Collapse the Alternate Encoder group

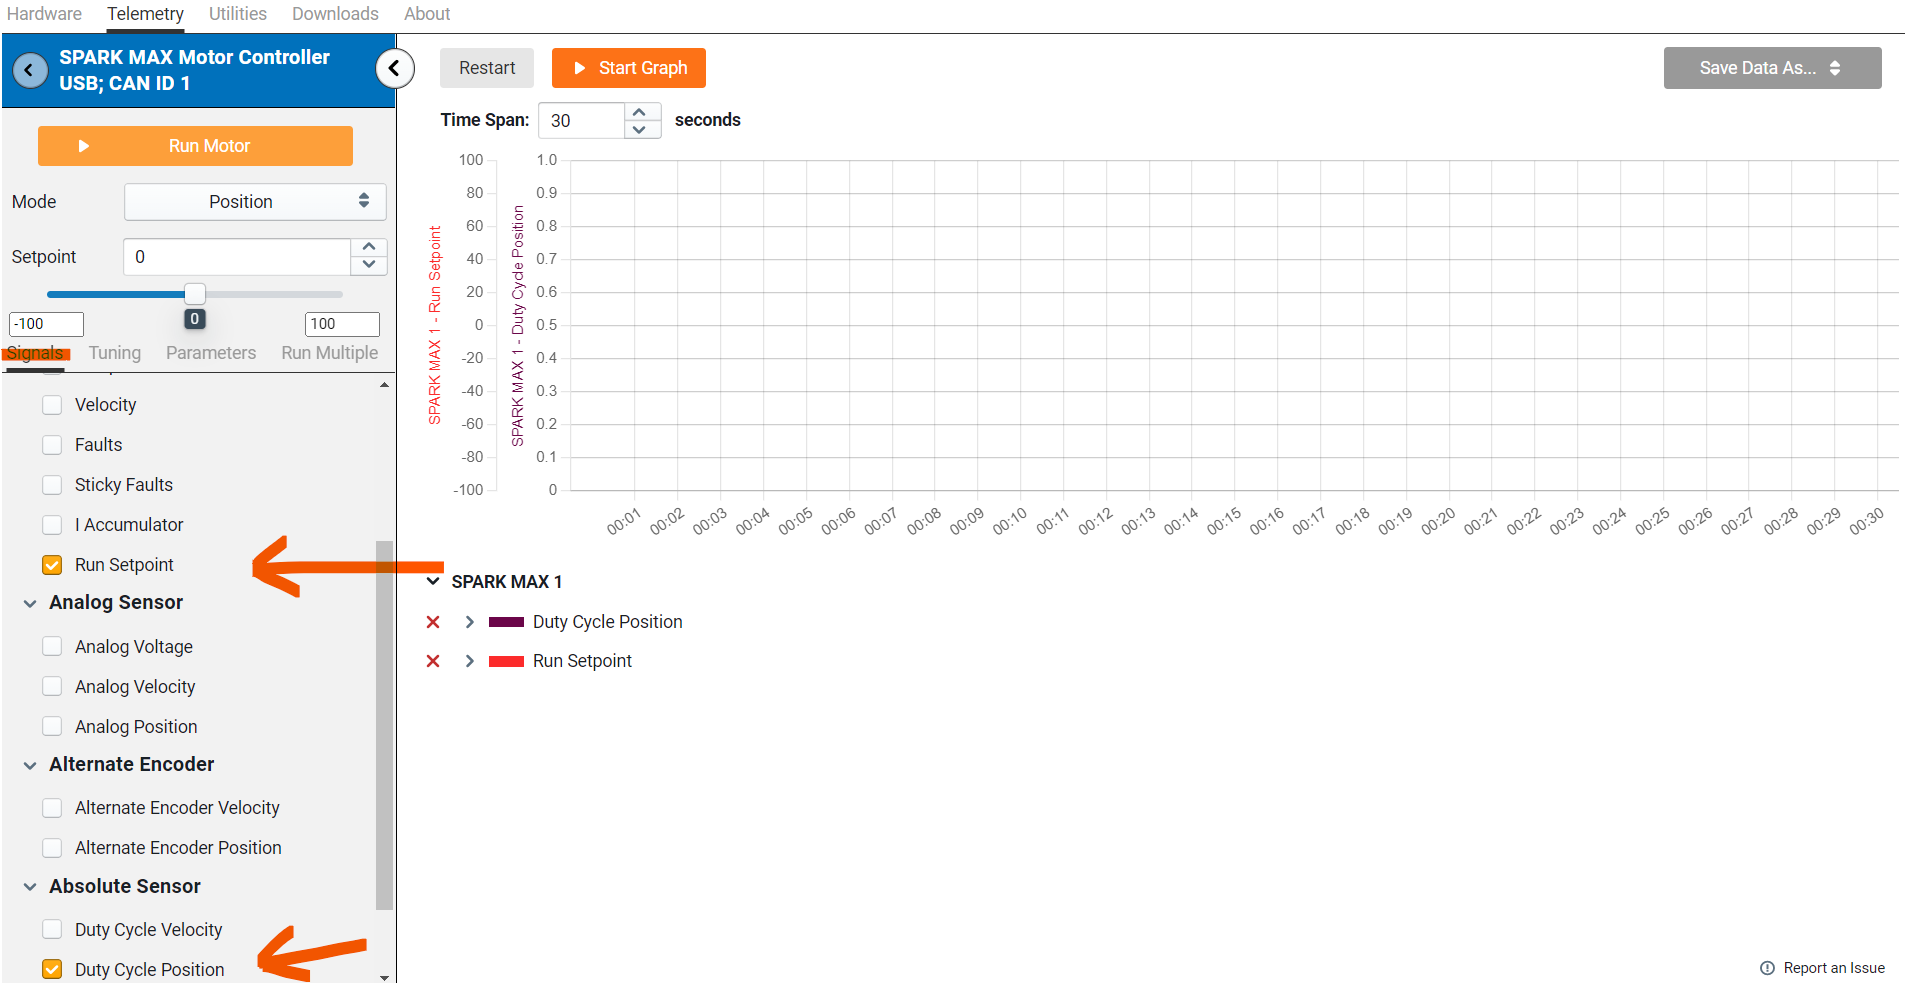pos(30,765)
